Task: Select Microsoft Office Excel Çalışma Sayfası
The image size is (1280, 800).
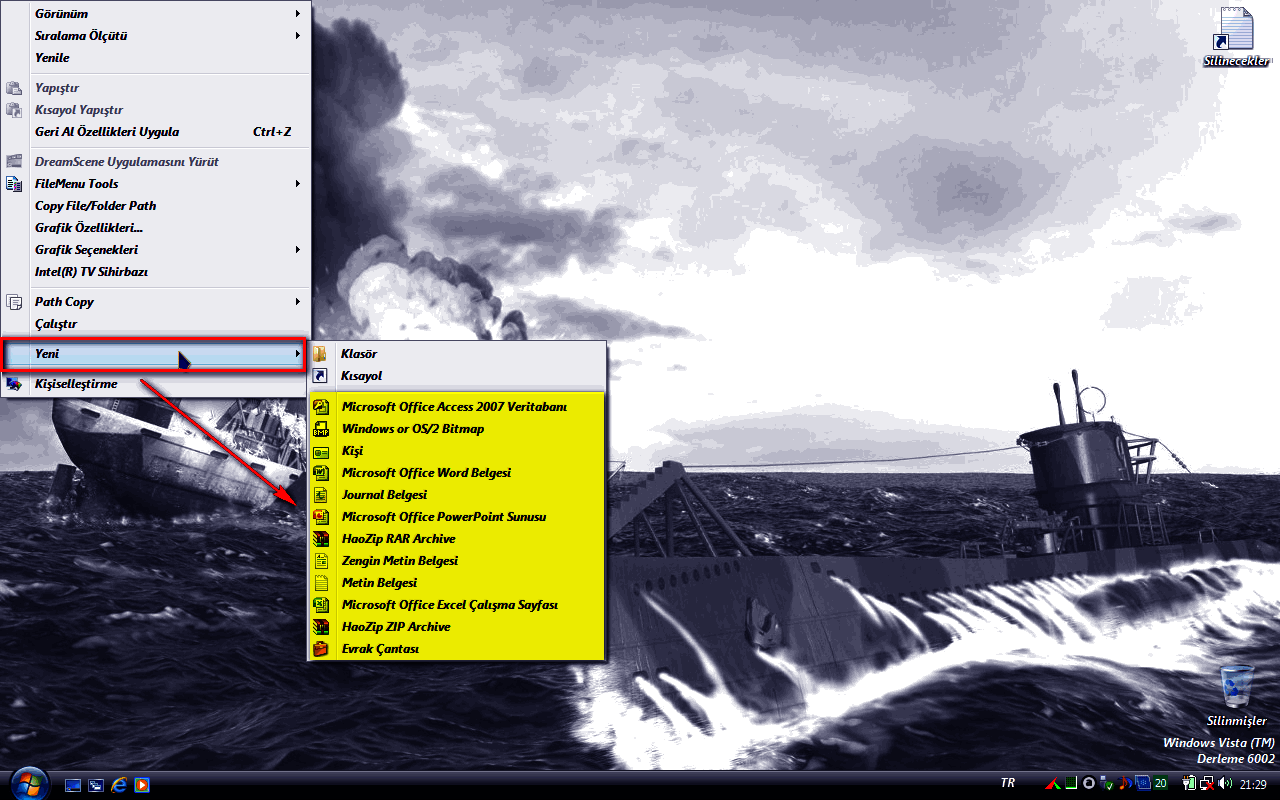Action: pos(456,605)
